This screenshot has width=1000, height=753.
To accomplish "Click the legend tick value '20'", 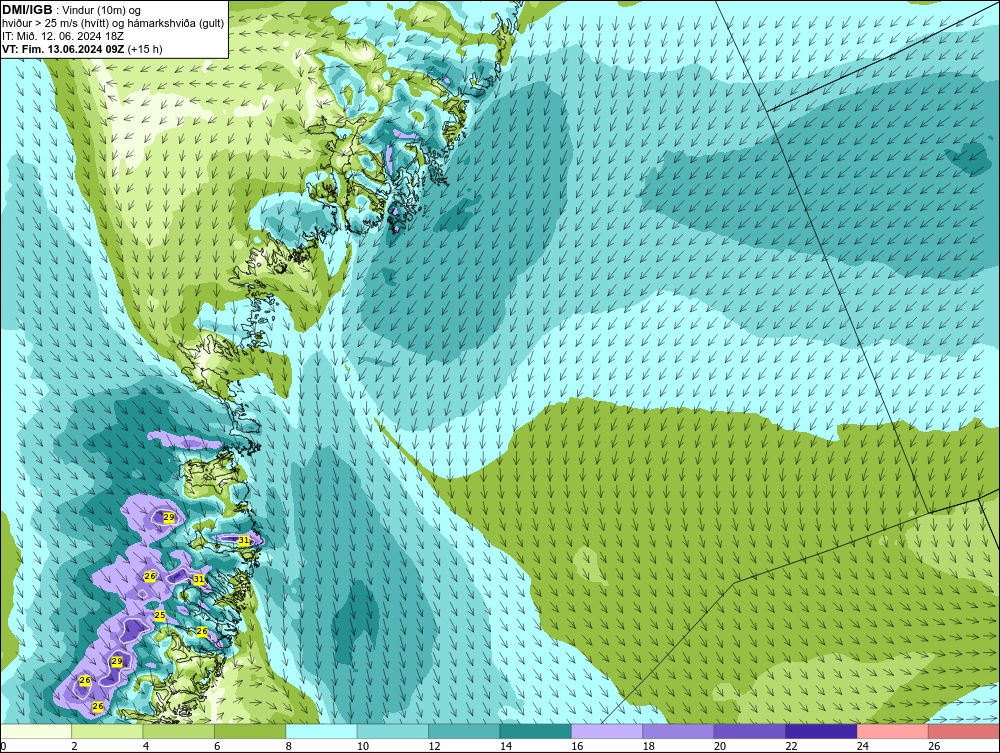I will (720, 746).
